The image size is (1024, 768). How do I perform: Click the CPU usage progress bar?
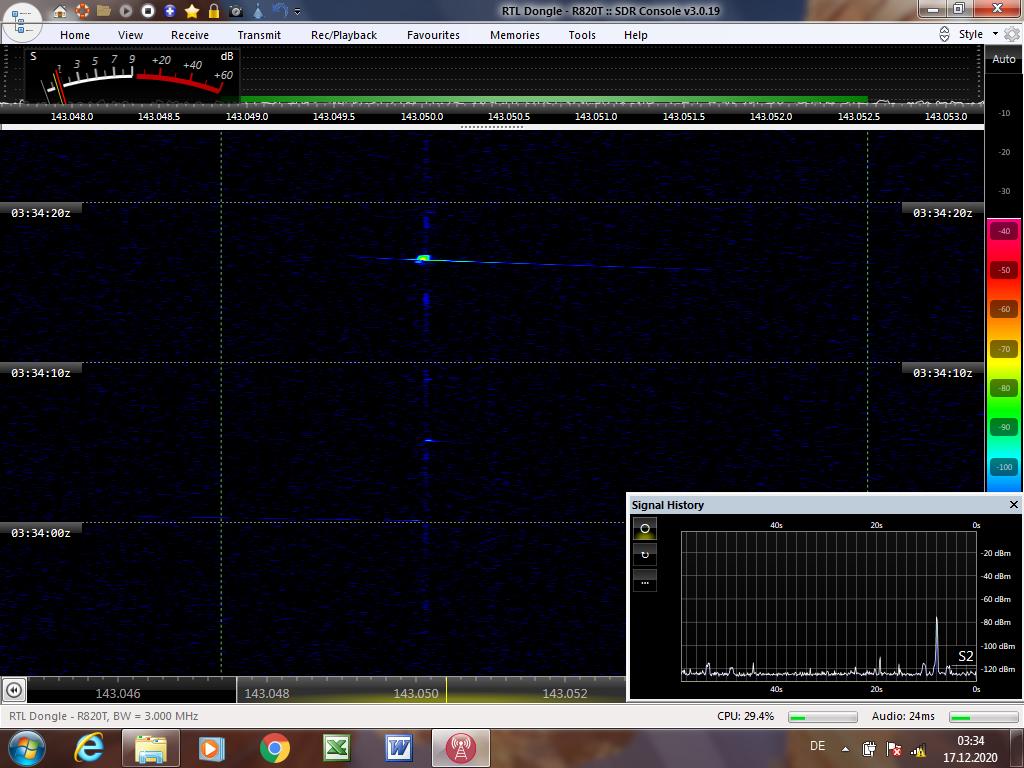coord(822,717)
